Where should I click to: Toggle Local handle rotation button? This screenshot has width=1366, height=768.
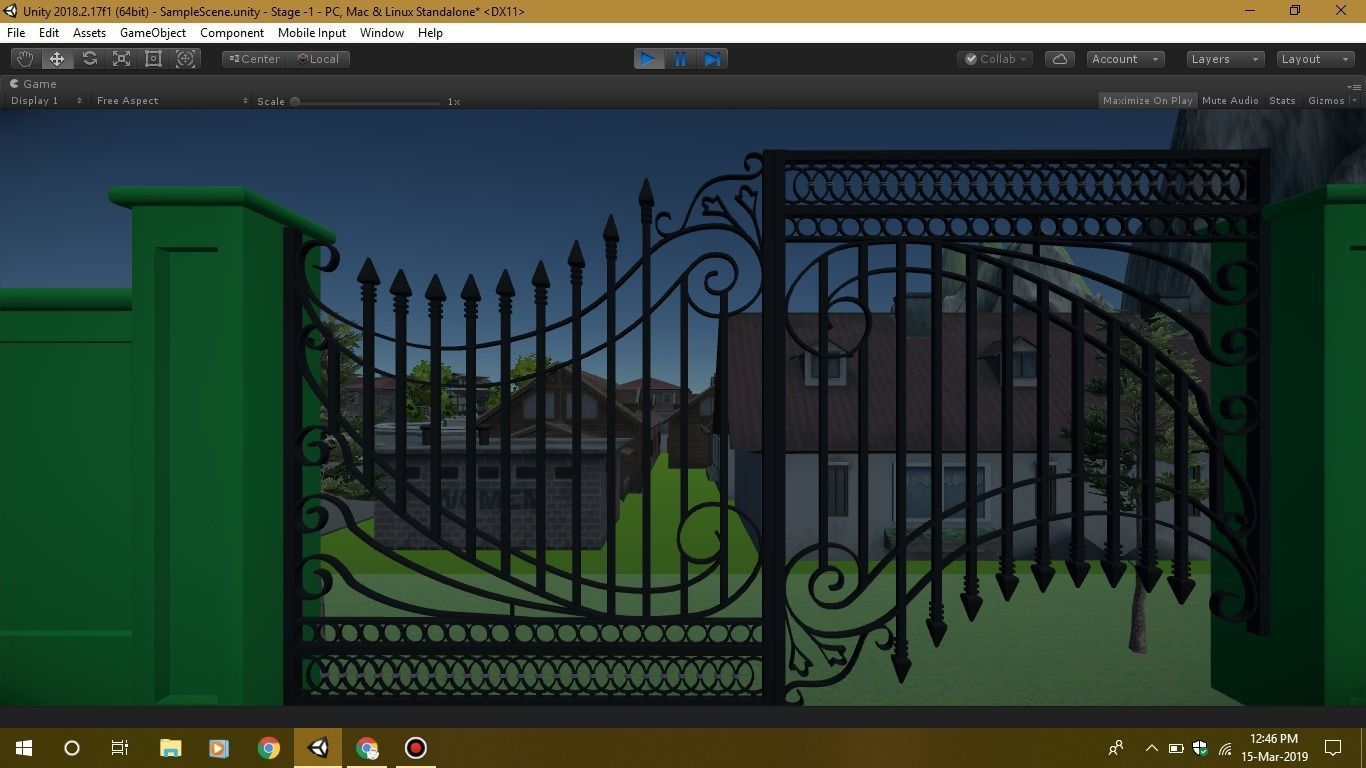(318, 59)
